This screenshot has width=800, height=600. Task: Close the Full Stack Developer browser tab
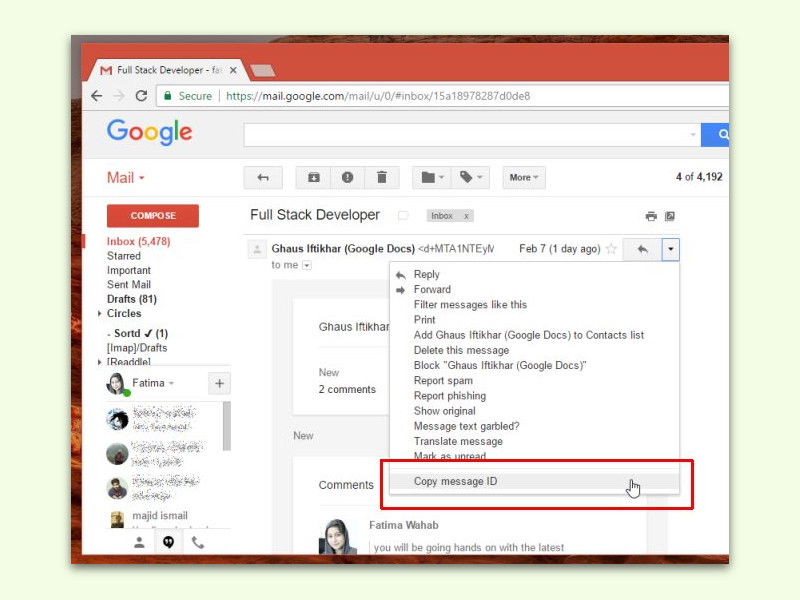tap(233, 70)
